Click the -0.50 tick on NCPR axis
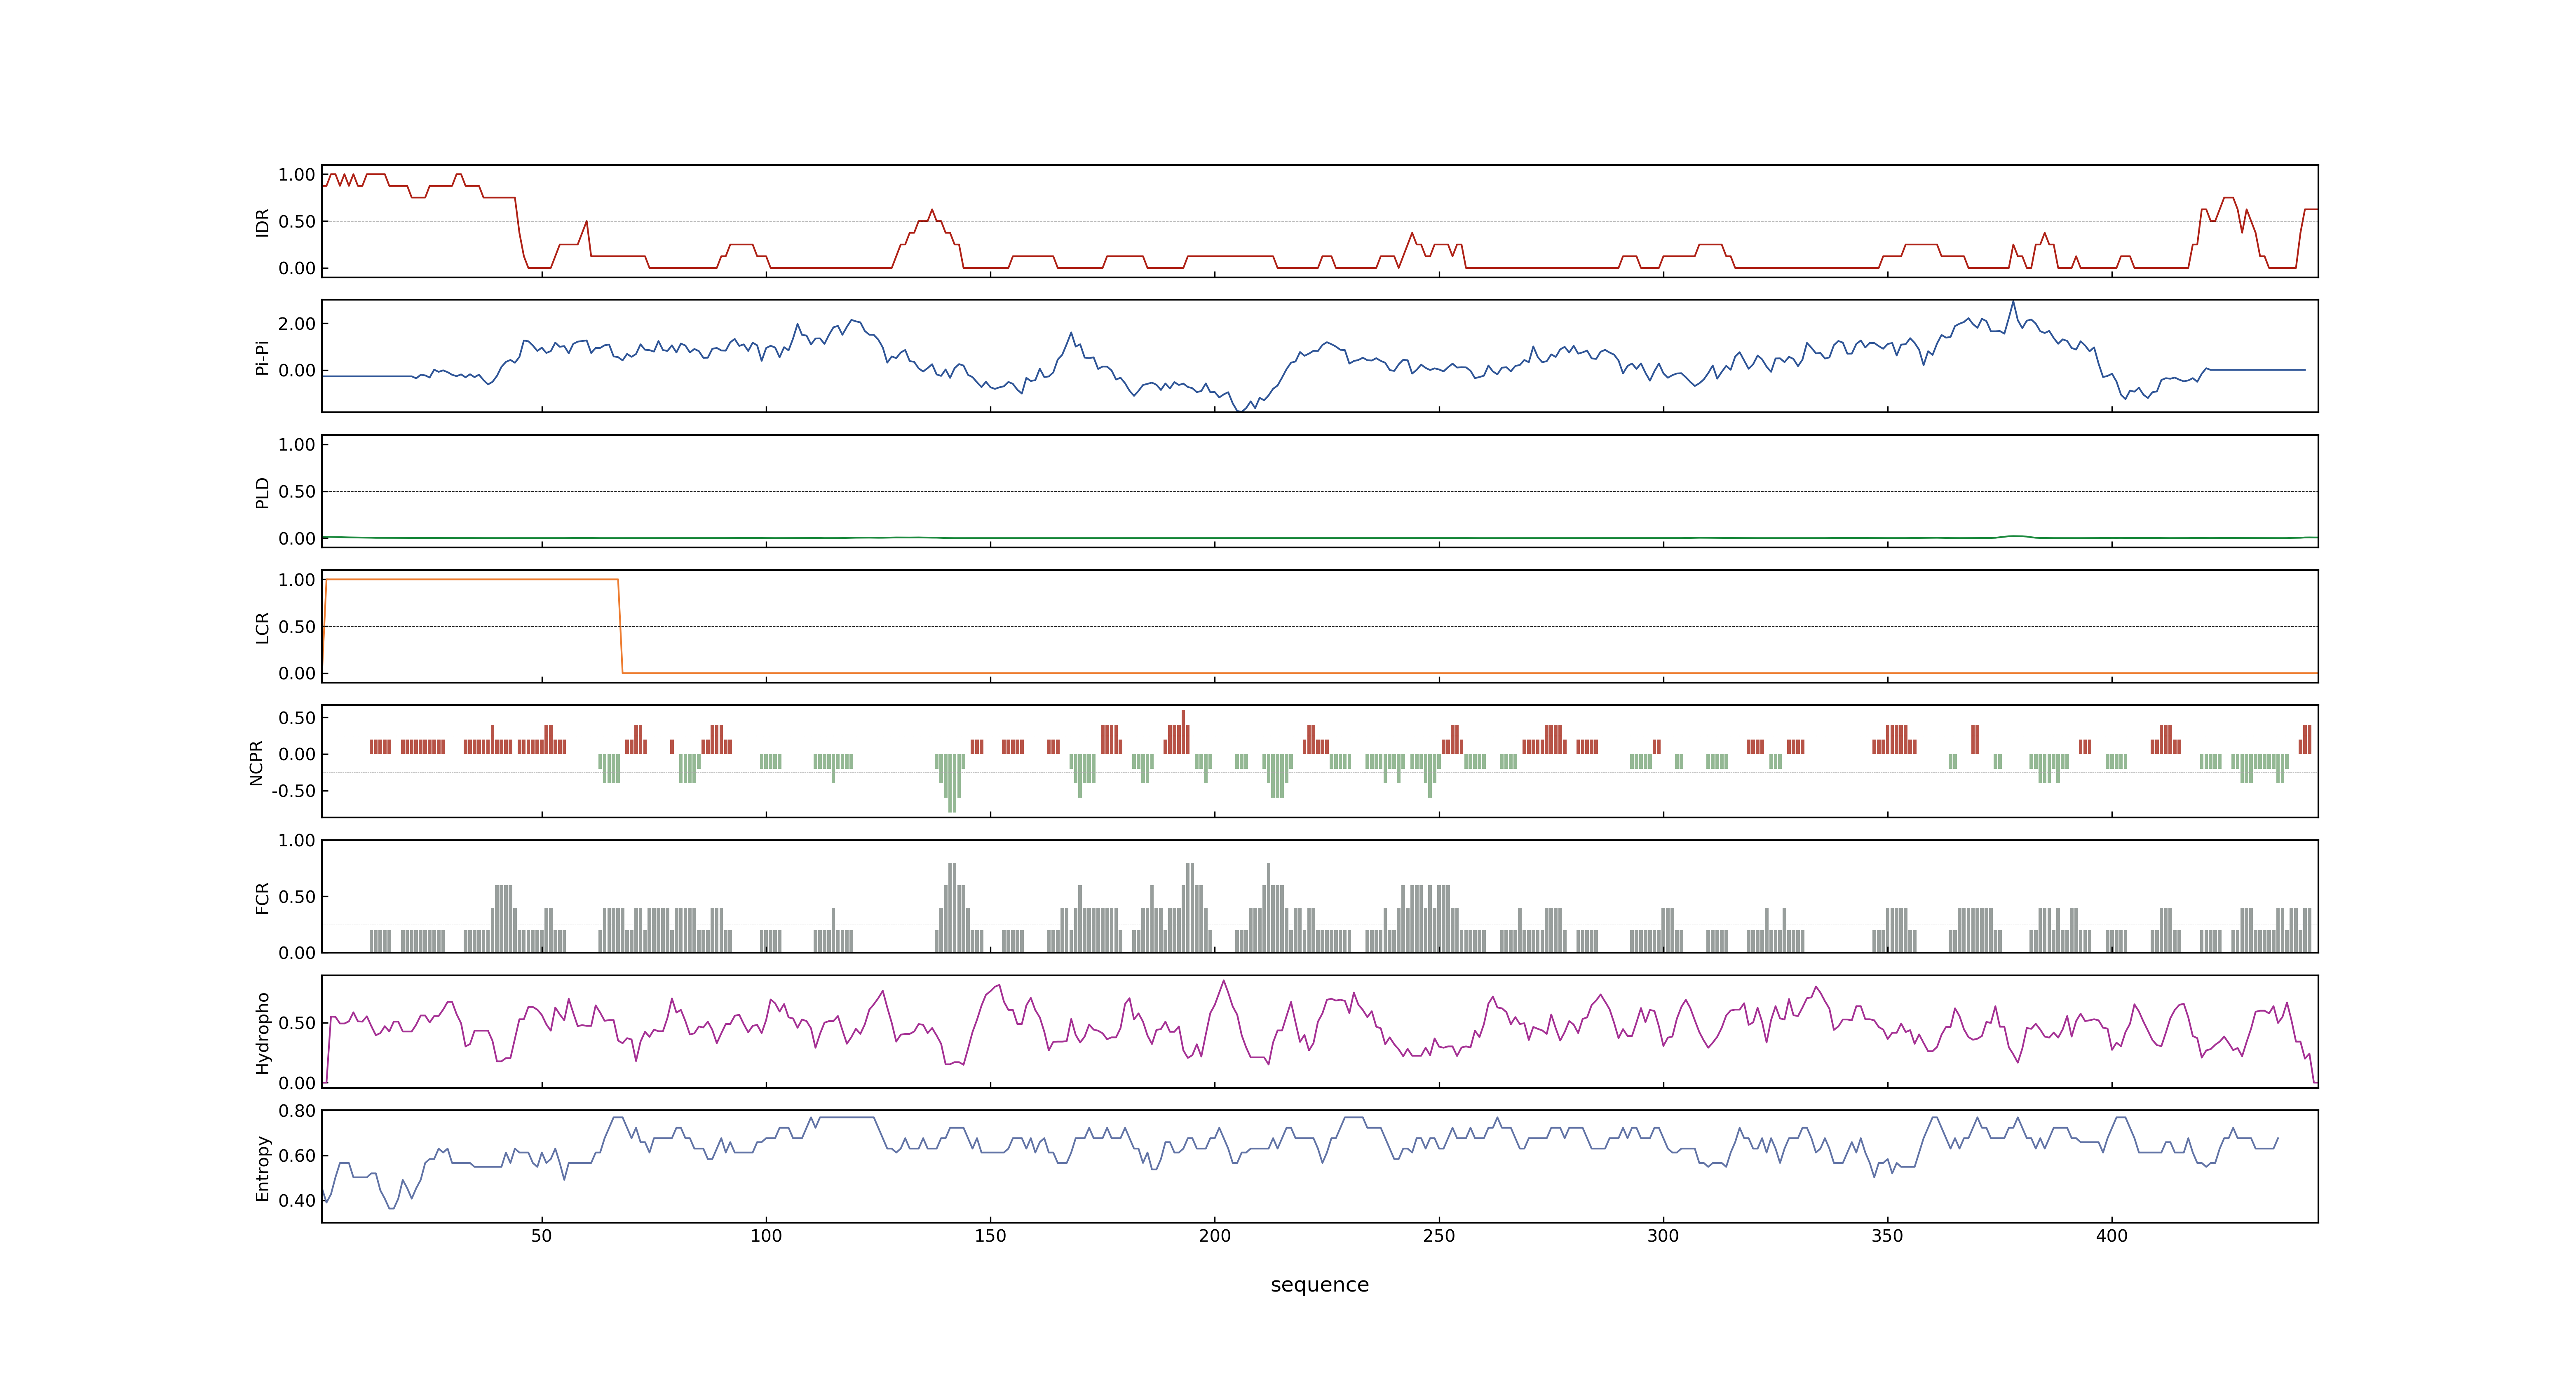2576x1374 pixels. coord(293,791)
